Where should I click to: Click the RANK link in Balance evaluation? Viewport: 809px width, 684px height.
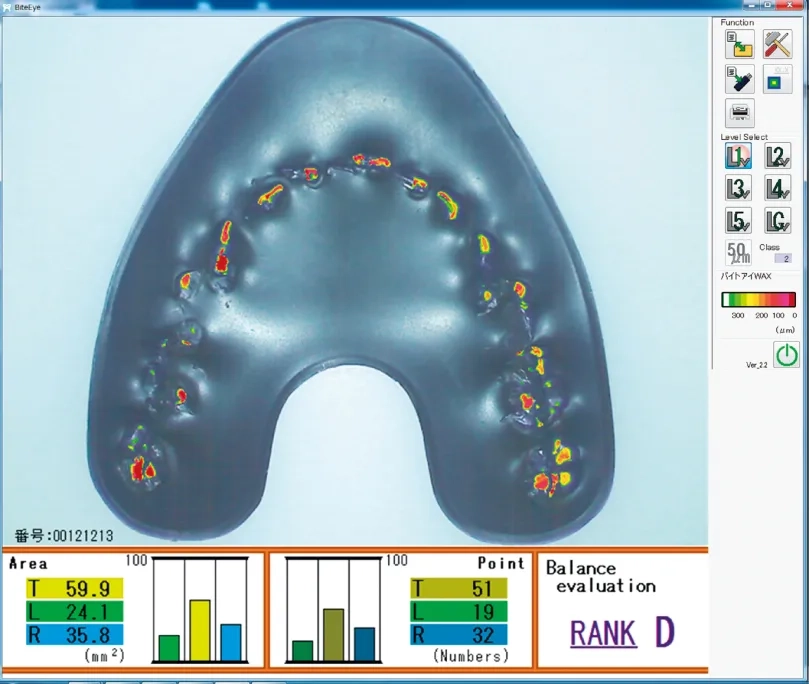(602, 632)
